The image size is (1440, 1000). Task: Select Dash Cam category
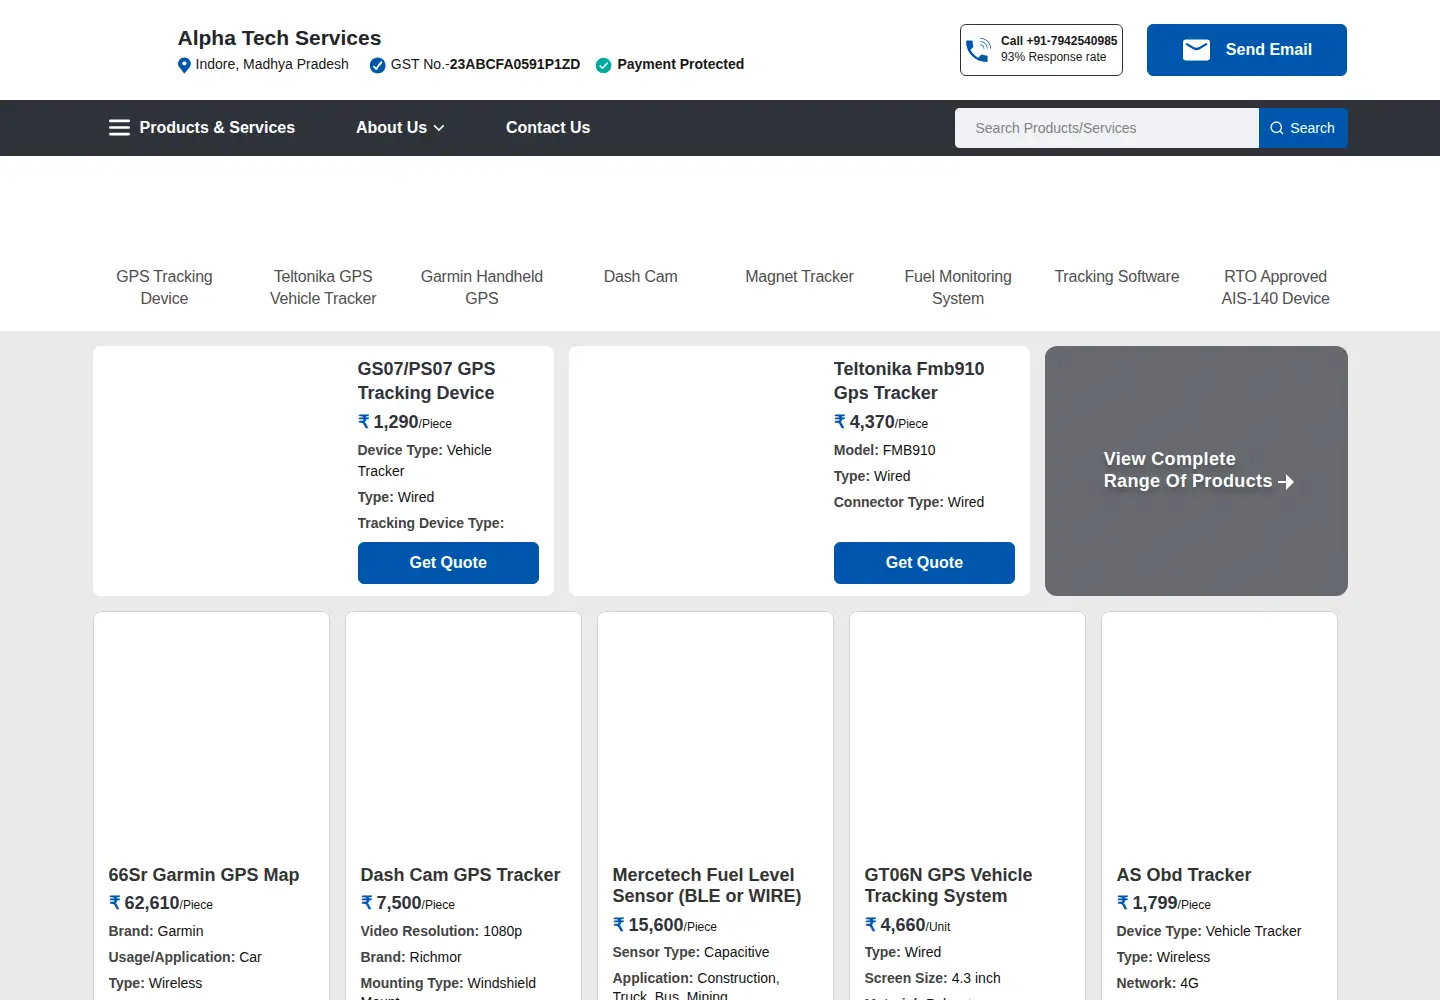click(x=641, y=276)
